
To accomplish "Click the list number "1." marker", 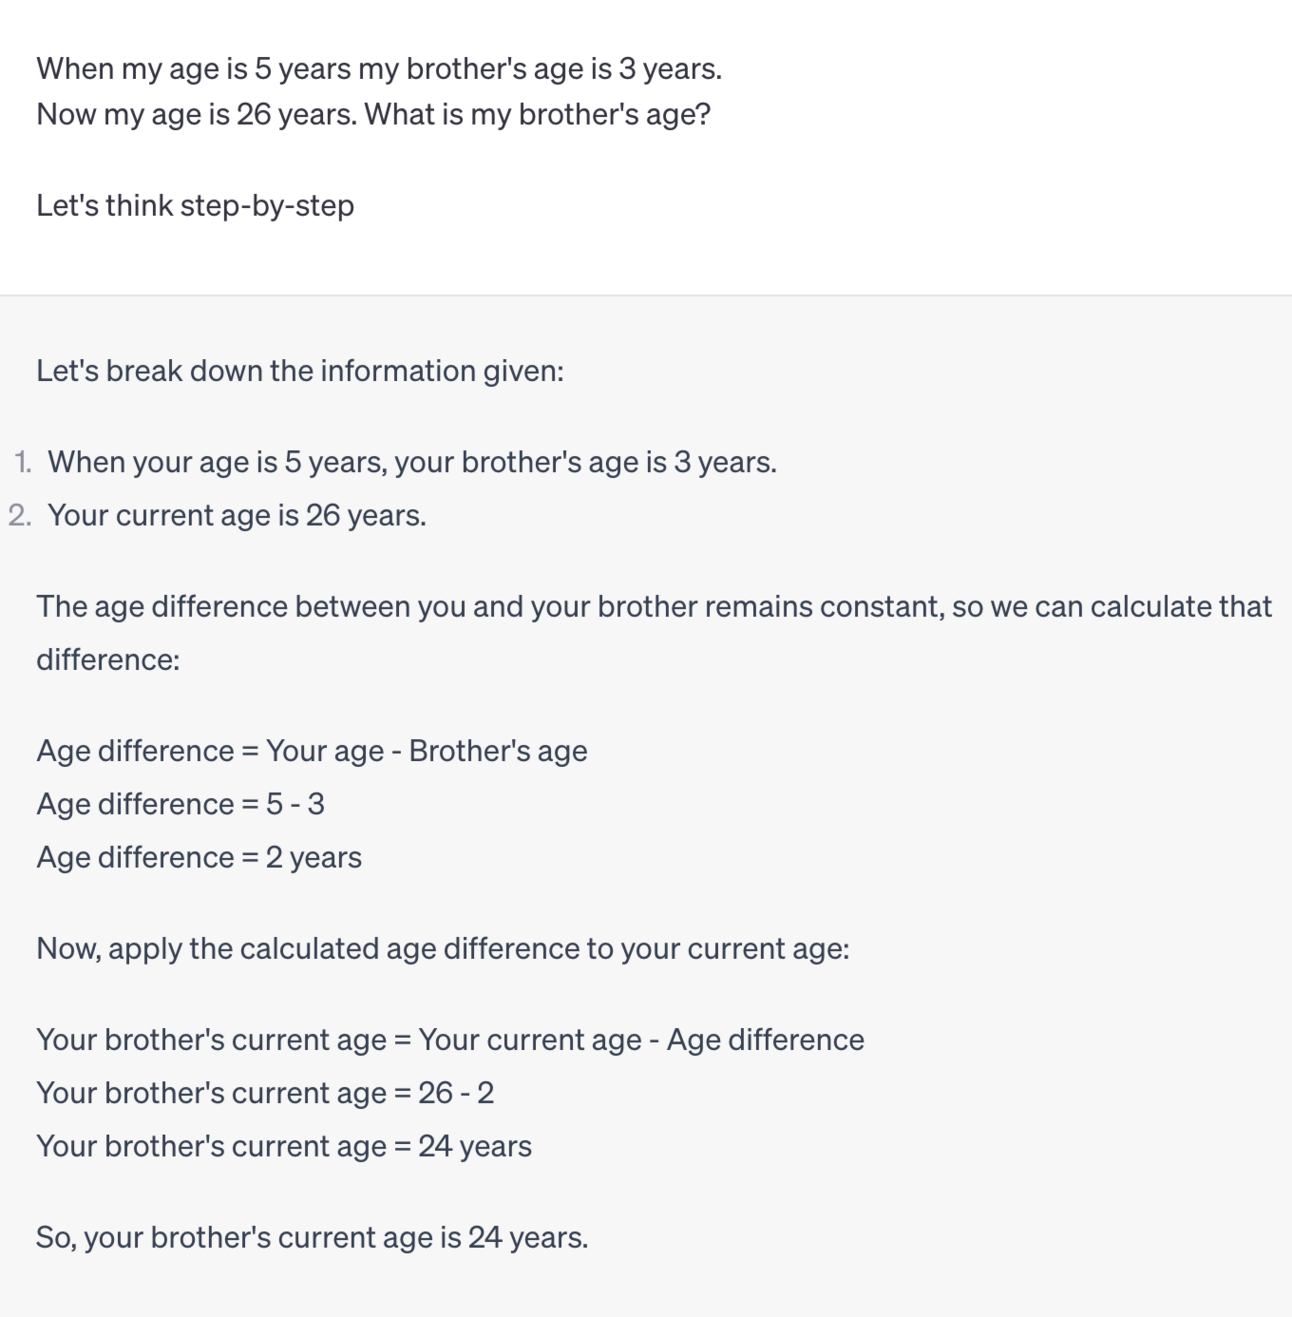I will [x=22, y=462].
